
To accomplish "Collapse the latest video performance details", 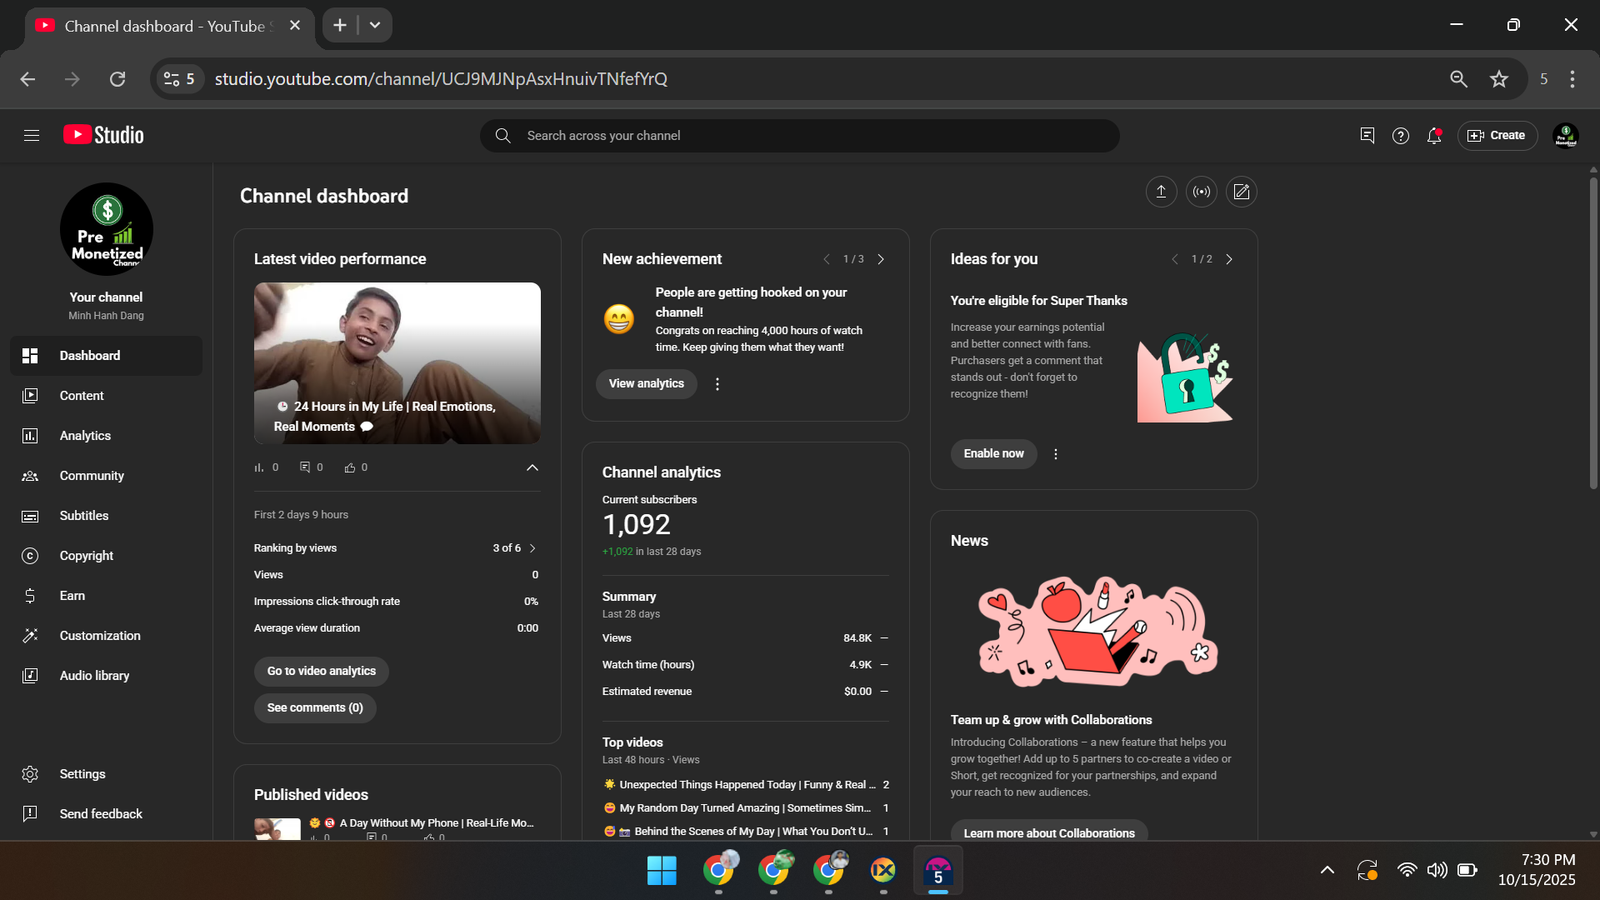I will [532, 467].
